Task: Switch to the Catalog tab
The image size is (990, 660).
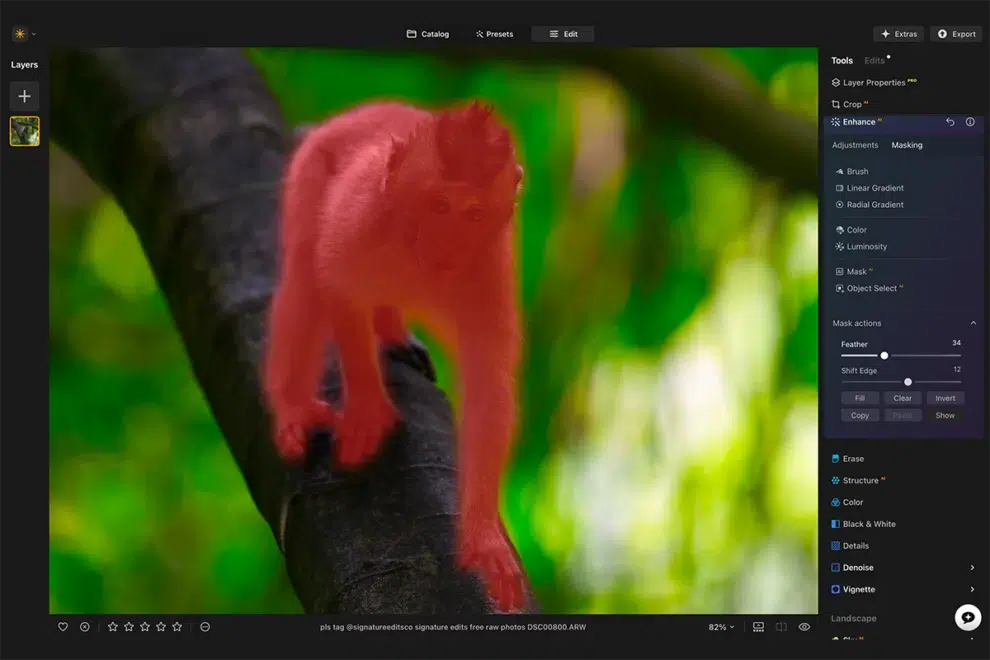Action: coord(428,34)
